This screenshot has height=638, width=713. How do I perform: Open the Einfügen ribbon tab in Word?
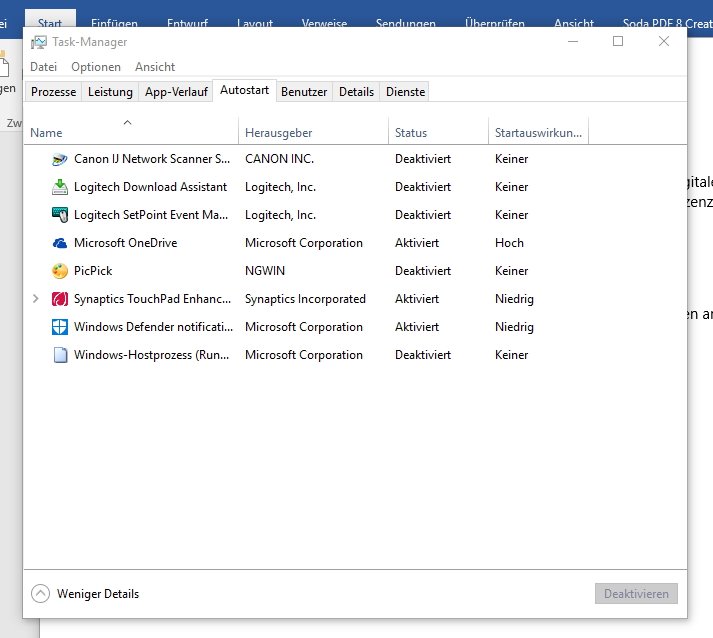tap(114, 22)
